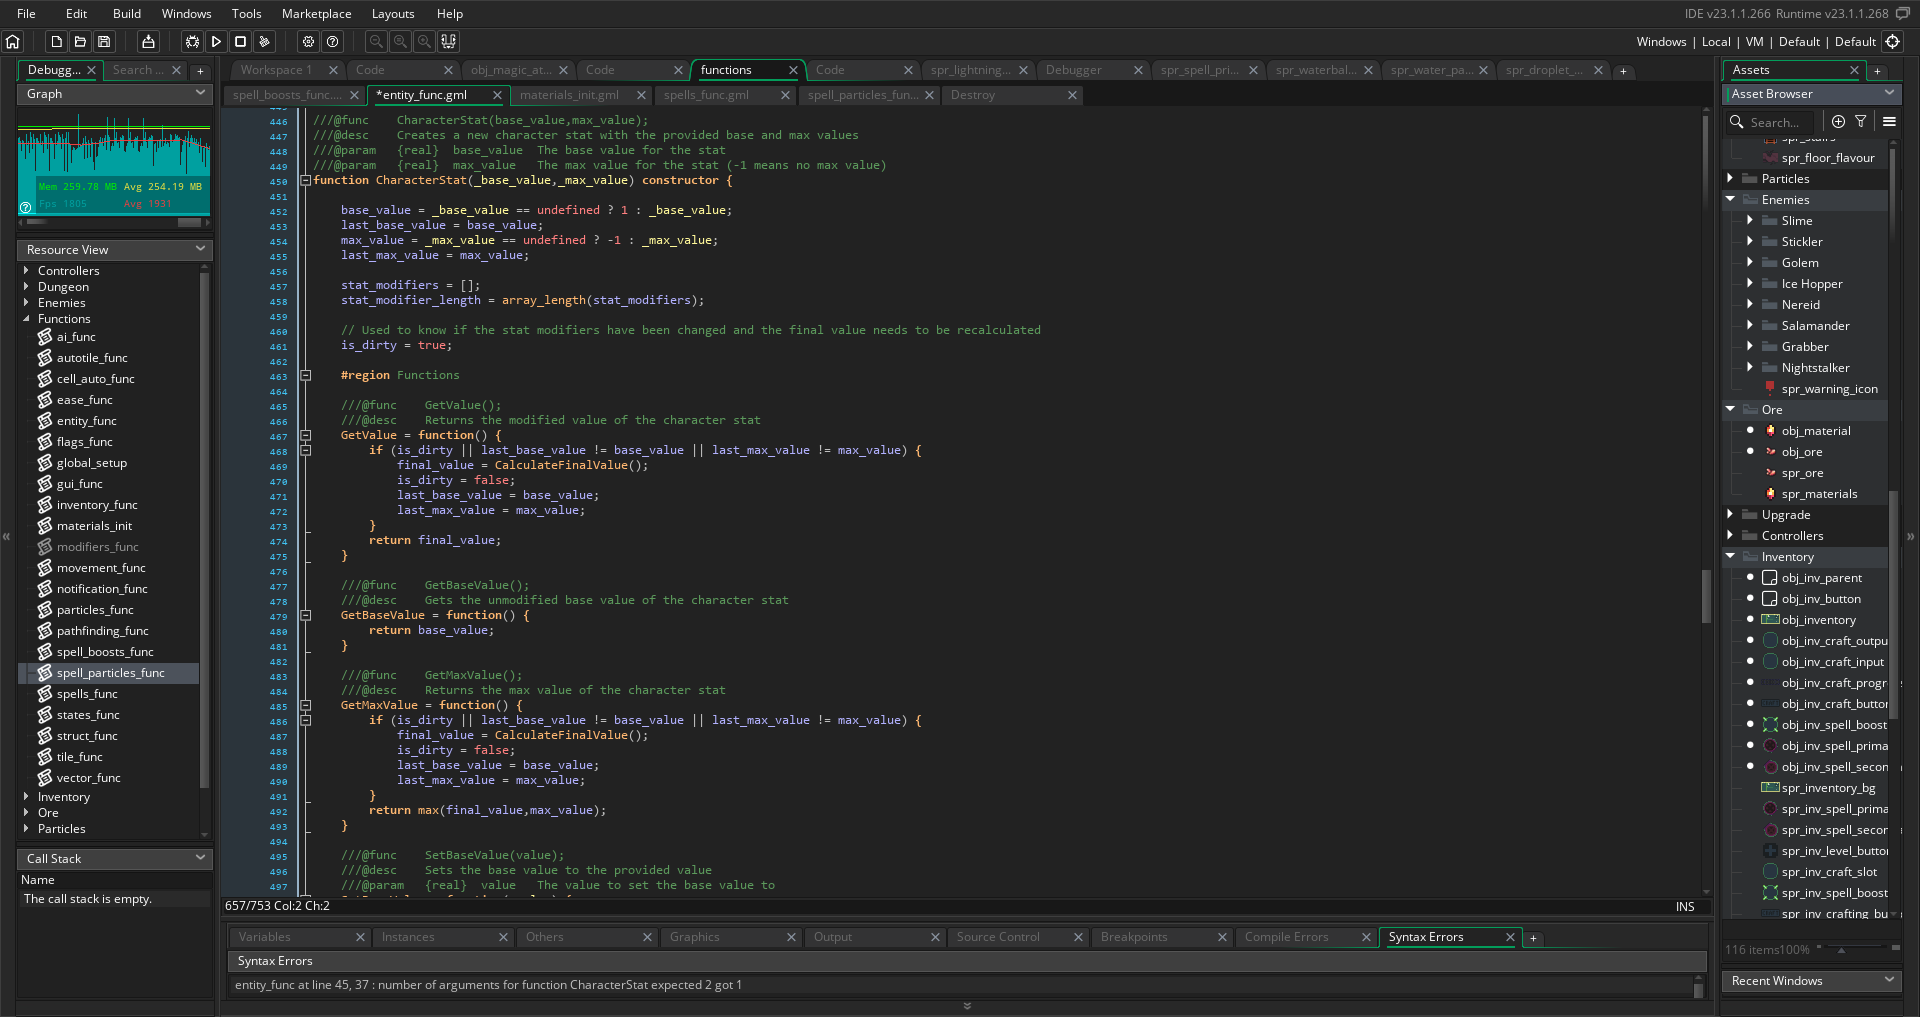Expand the Particles folder in Asset Browser

tap(1730, 179)
